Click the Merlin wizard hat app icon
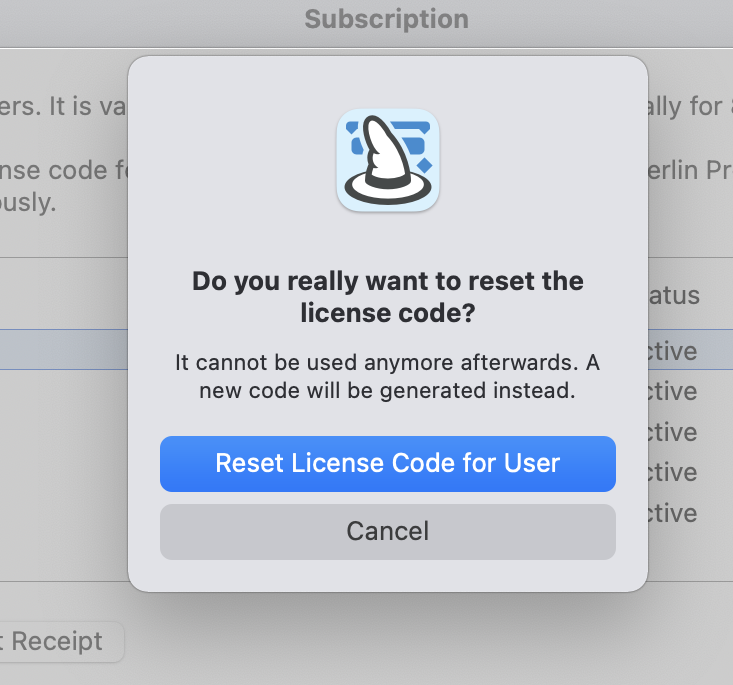 point(388,160)
